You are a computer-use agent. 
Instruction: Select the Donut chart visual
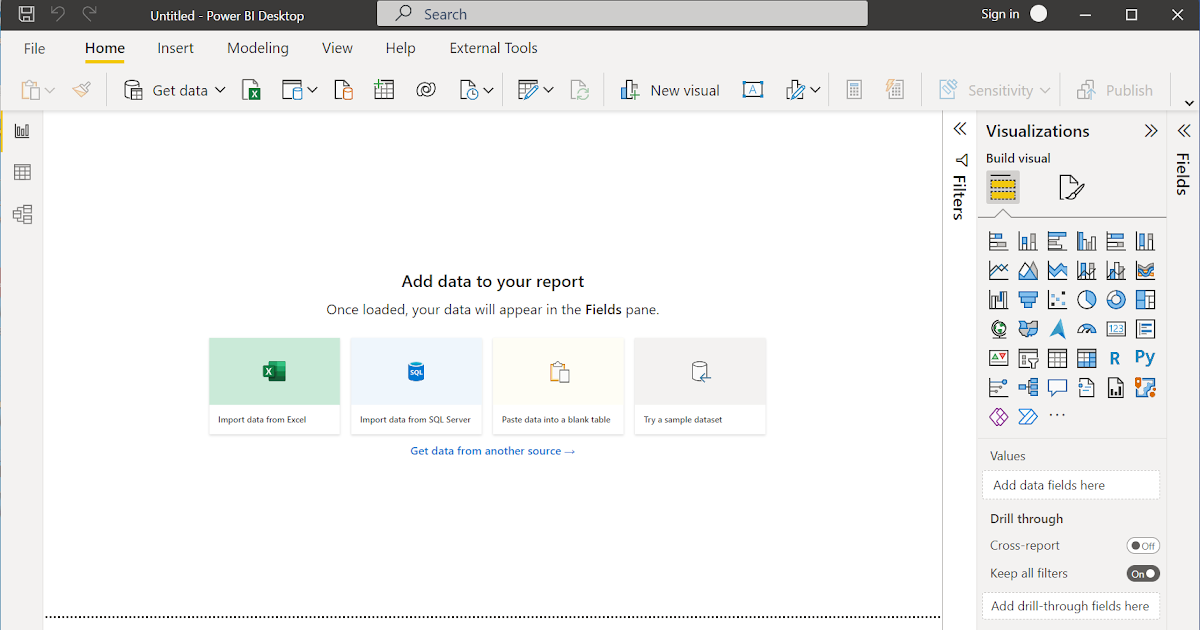[1116, 300]
